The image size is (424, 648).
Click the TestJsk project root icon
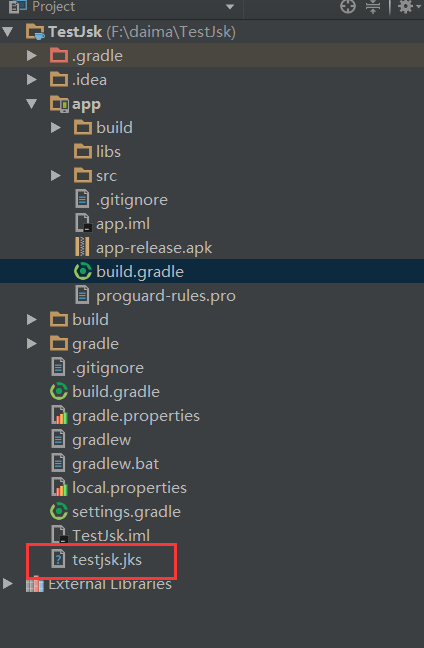click(x=35, y=32)
